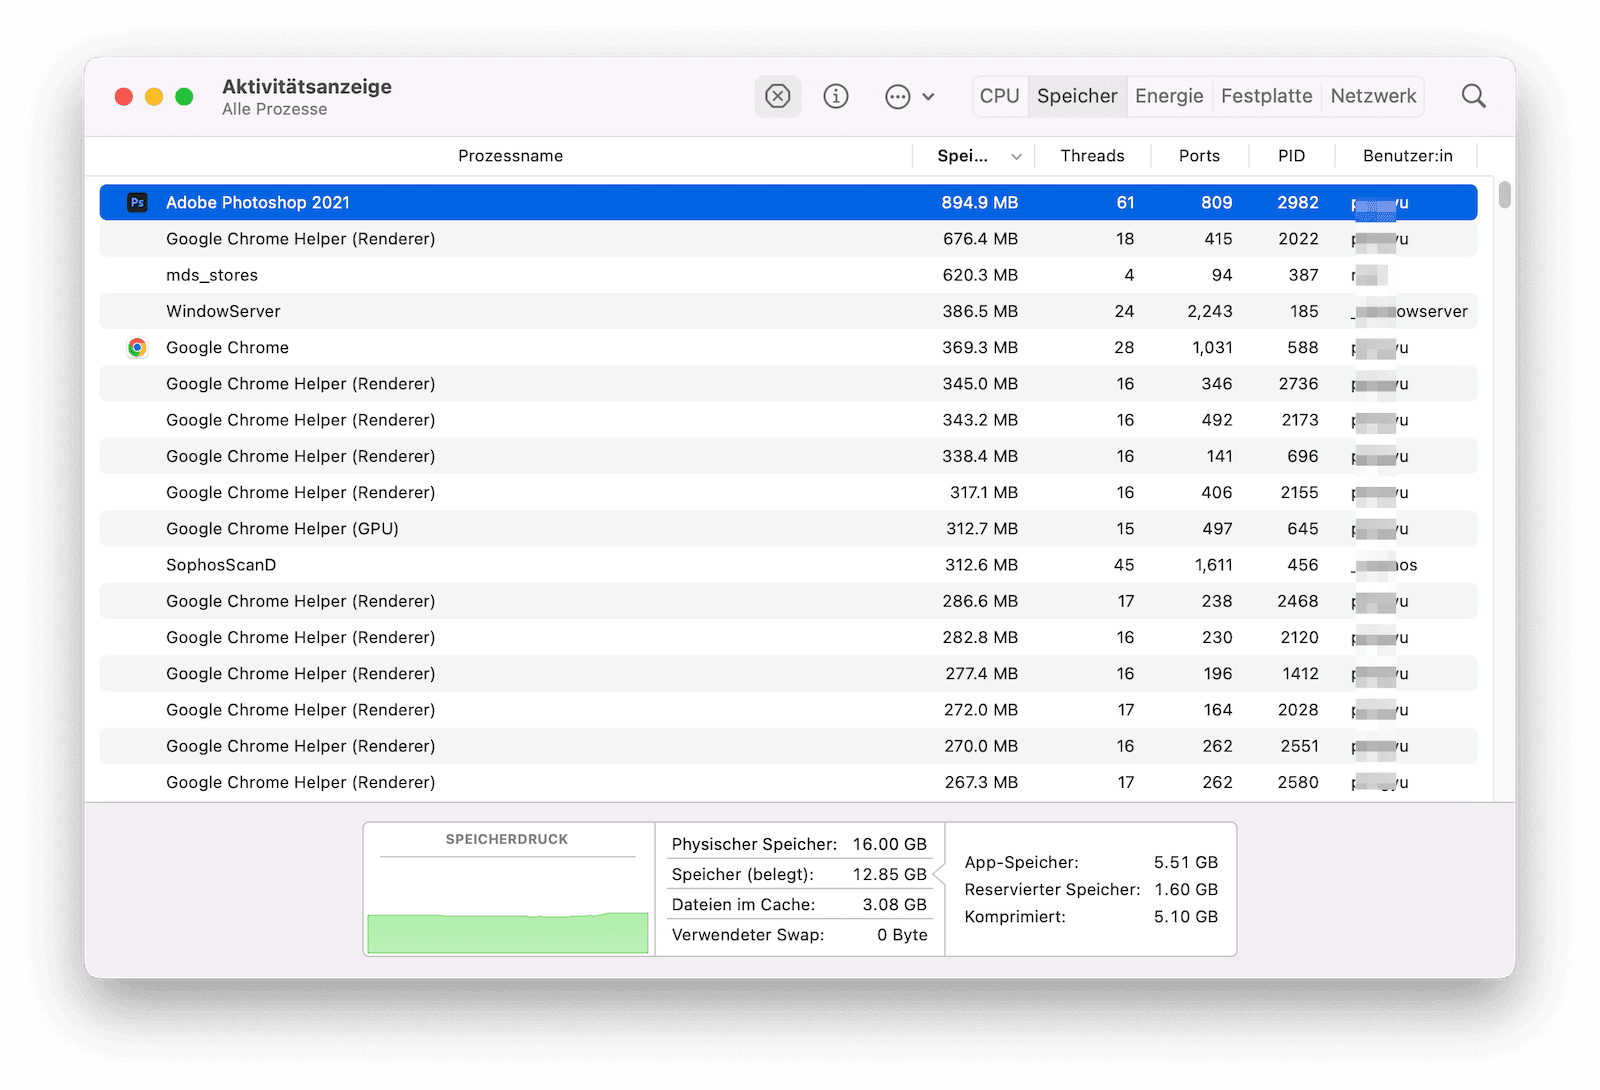Switch to the Energie tab
The height and width of the screenshot is (1090, 1600).
(1168, 96)
